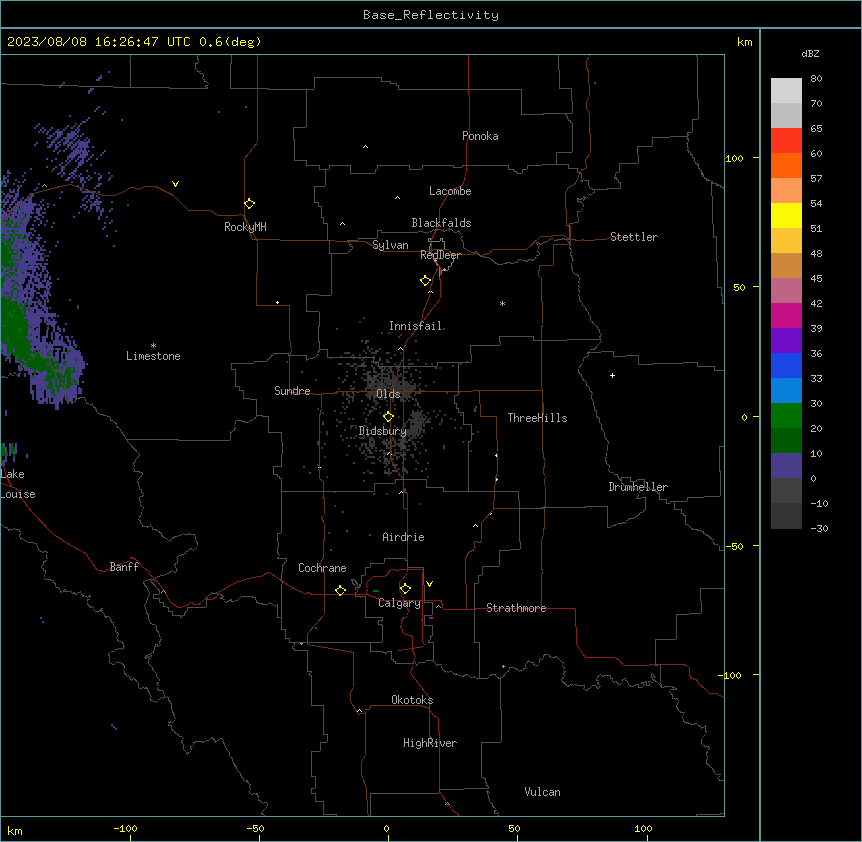
Task: Click the -100 tick on the horizontal axis
Action: 125,828
